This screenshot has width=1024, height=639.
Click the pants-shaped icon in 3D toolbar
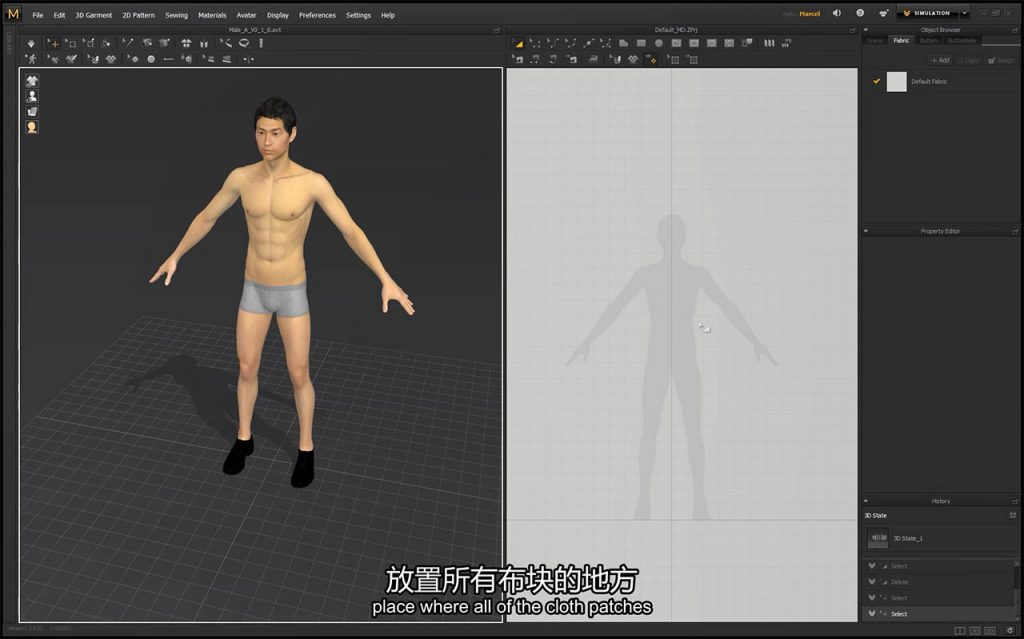coord(204,43)
